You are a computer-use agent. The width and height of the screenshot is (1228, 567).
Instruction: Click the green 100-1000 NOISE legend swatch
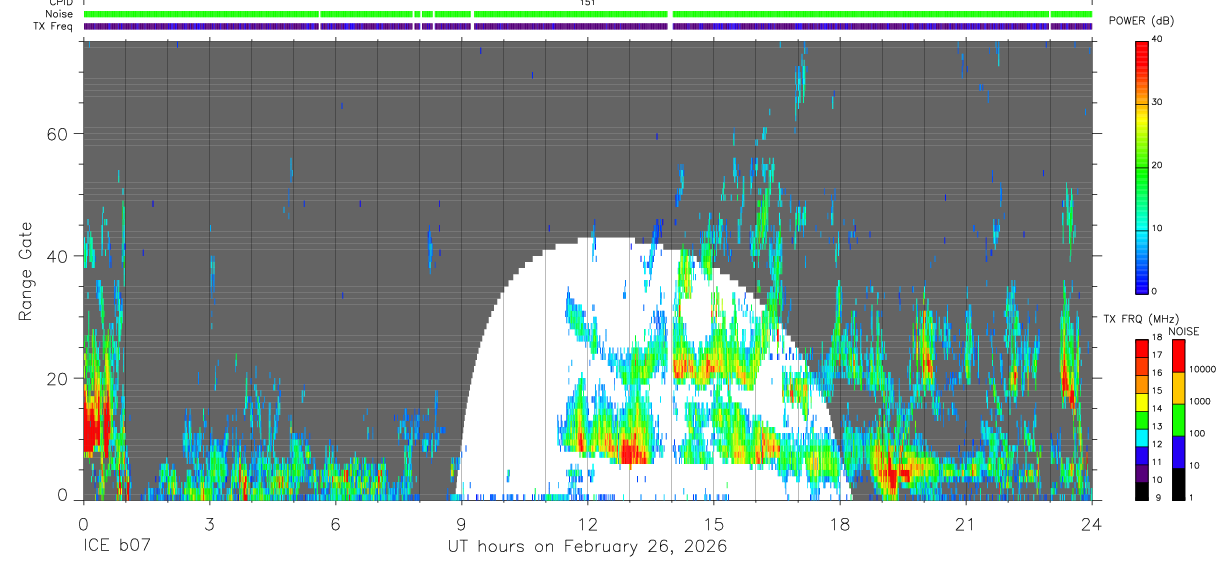(x=1178, y=419)
